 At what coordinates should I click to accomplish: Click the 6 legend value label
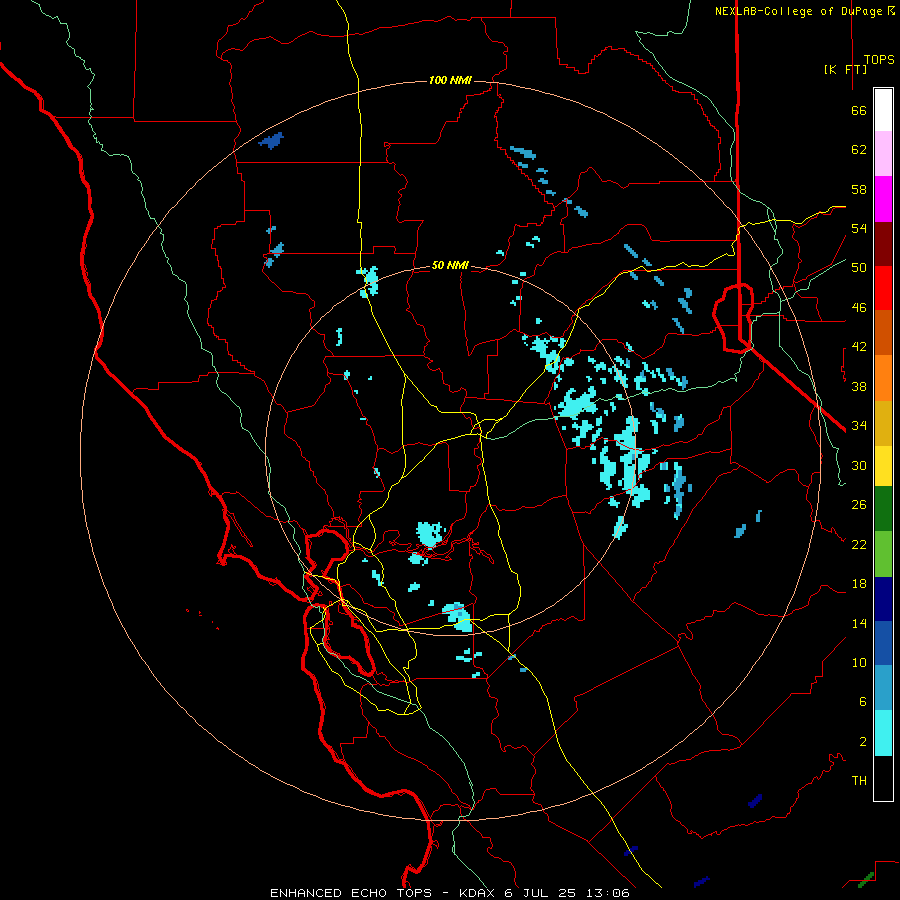(x=863, y=701)
